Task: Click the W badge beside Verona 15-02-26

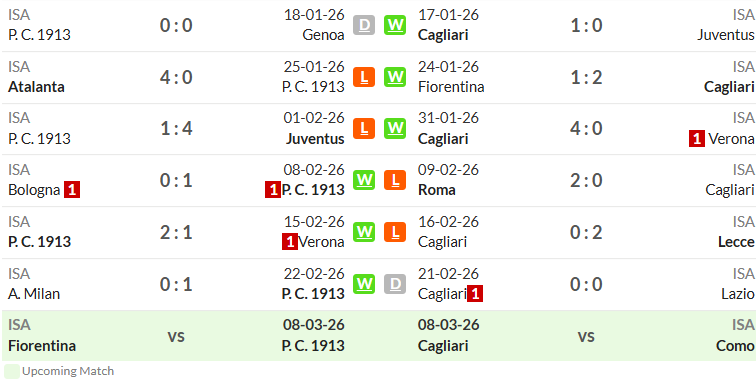Action: pyautogui.click(x=364, y=232)
